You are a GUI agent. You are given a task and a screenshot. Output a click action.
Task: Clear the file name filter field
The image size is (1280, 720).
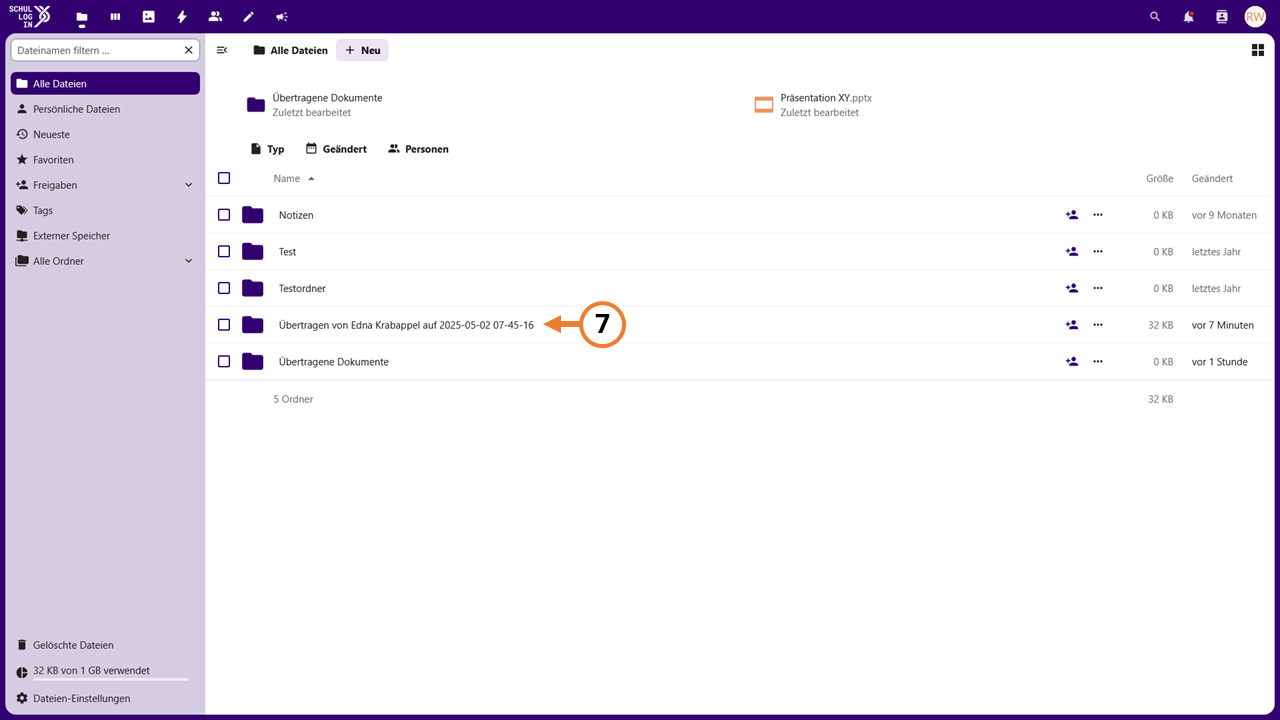pyautogui.click(x=189, y=50)
